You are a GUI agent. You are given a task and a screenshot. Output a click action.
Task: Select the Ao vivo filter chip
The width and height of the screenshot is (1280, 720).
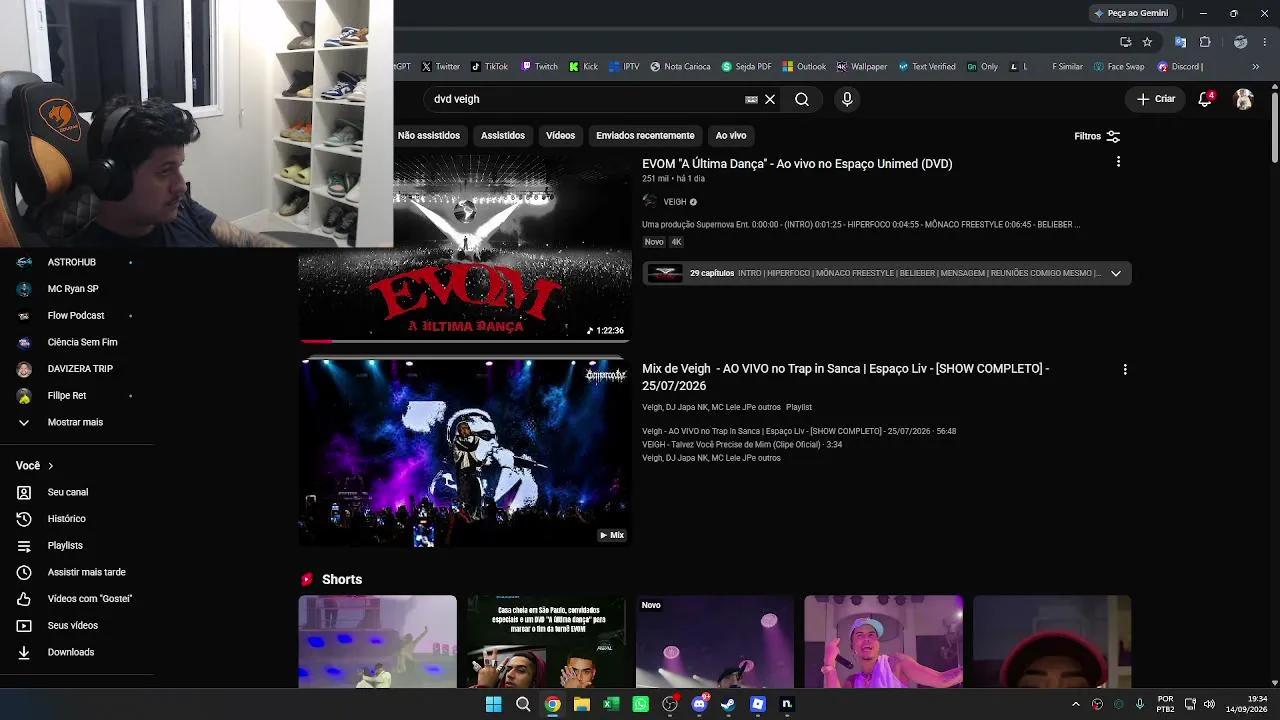point(731,135)
